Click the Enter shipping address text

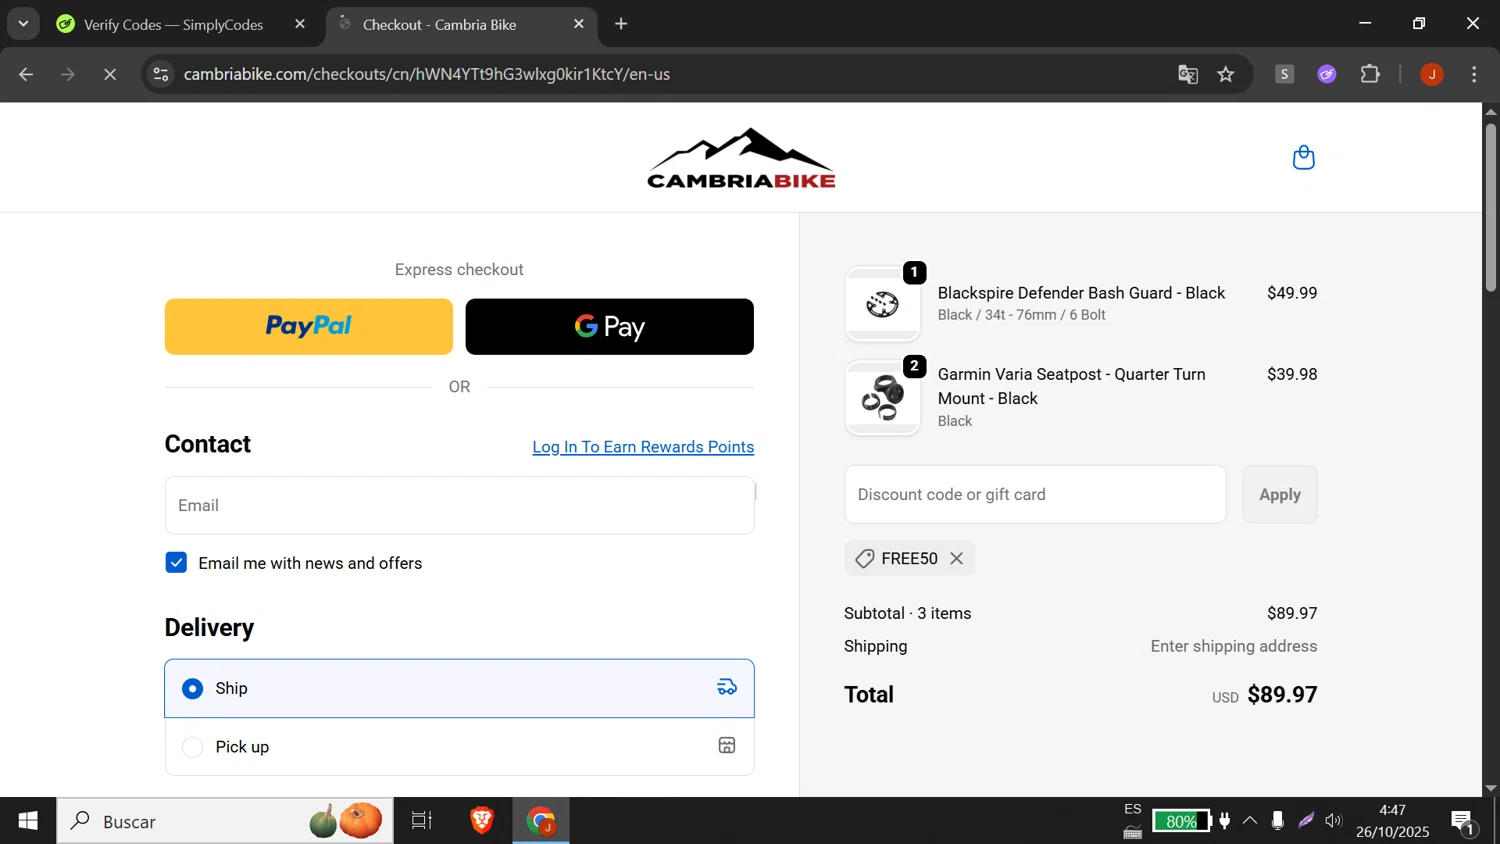1233,646
